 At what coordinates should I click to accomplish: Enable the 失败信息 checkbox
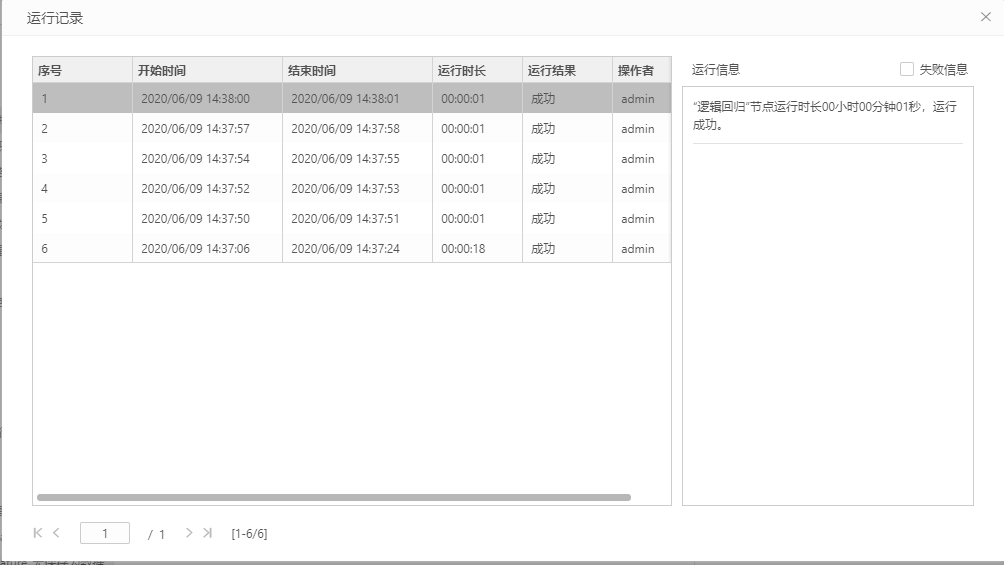(x=907, y=69)
